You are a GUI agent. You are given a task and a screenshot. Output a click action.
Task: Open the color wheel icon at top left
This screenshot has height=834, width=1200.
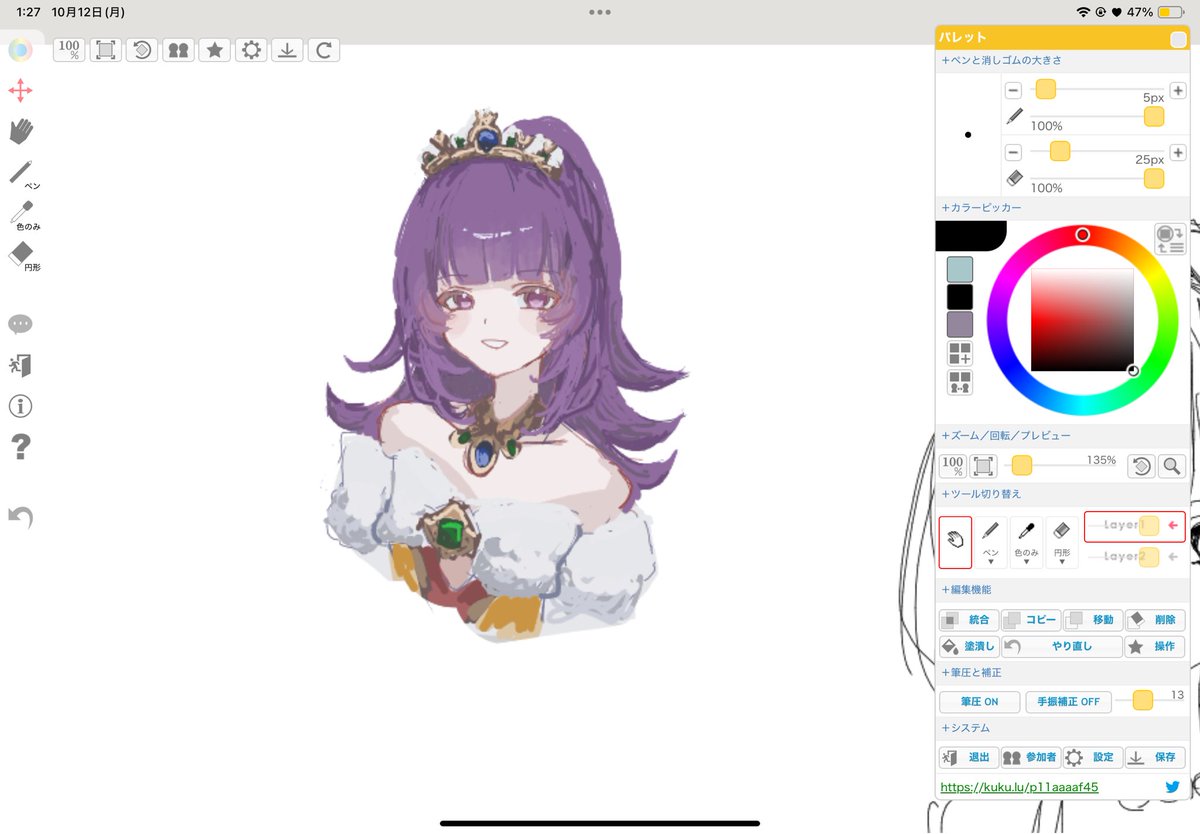point(20,49)
